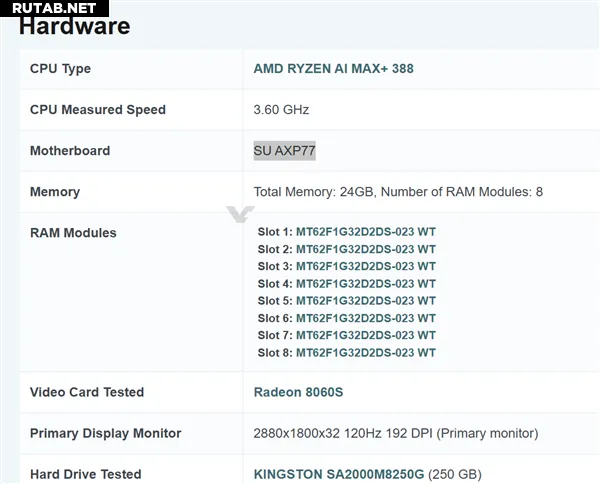Open the Slot 8 memory module link
The image size is (600, 484).
click(365, 352)
